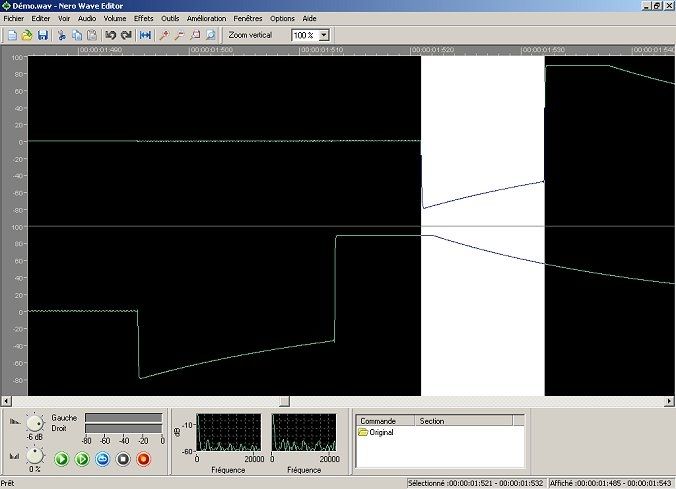
Task: Click the right channel spectrum display
Action: 304,433
